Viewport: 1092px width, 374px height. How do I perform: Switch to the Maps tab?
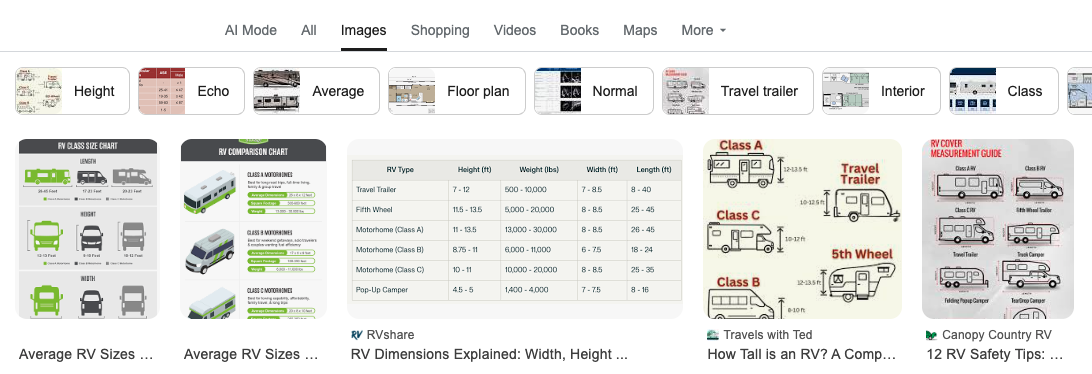640,31
